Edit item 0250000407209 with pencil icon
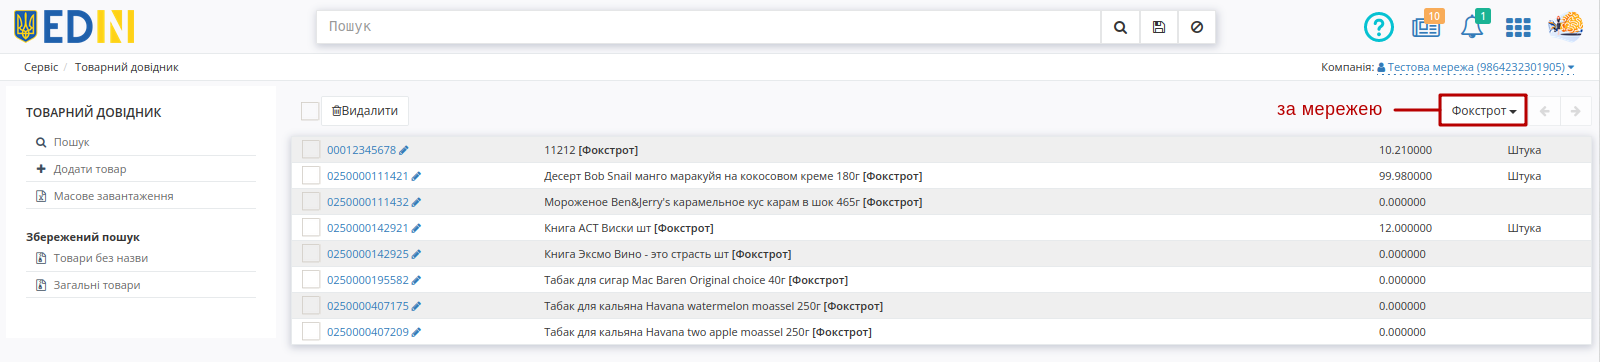Image resolution: width=1600 pixels, height=362 pixels. coord(416,333)
